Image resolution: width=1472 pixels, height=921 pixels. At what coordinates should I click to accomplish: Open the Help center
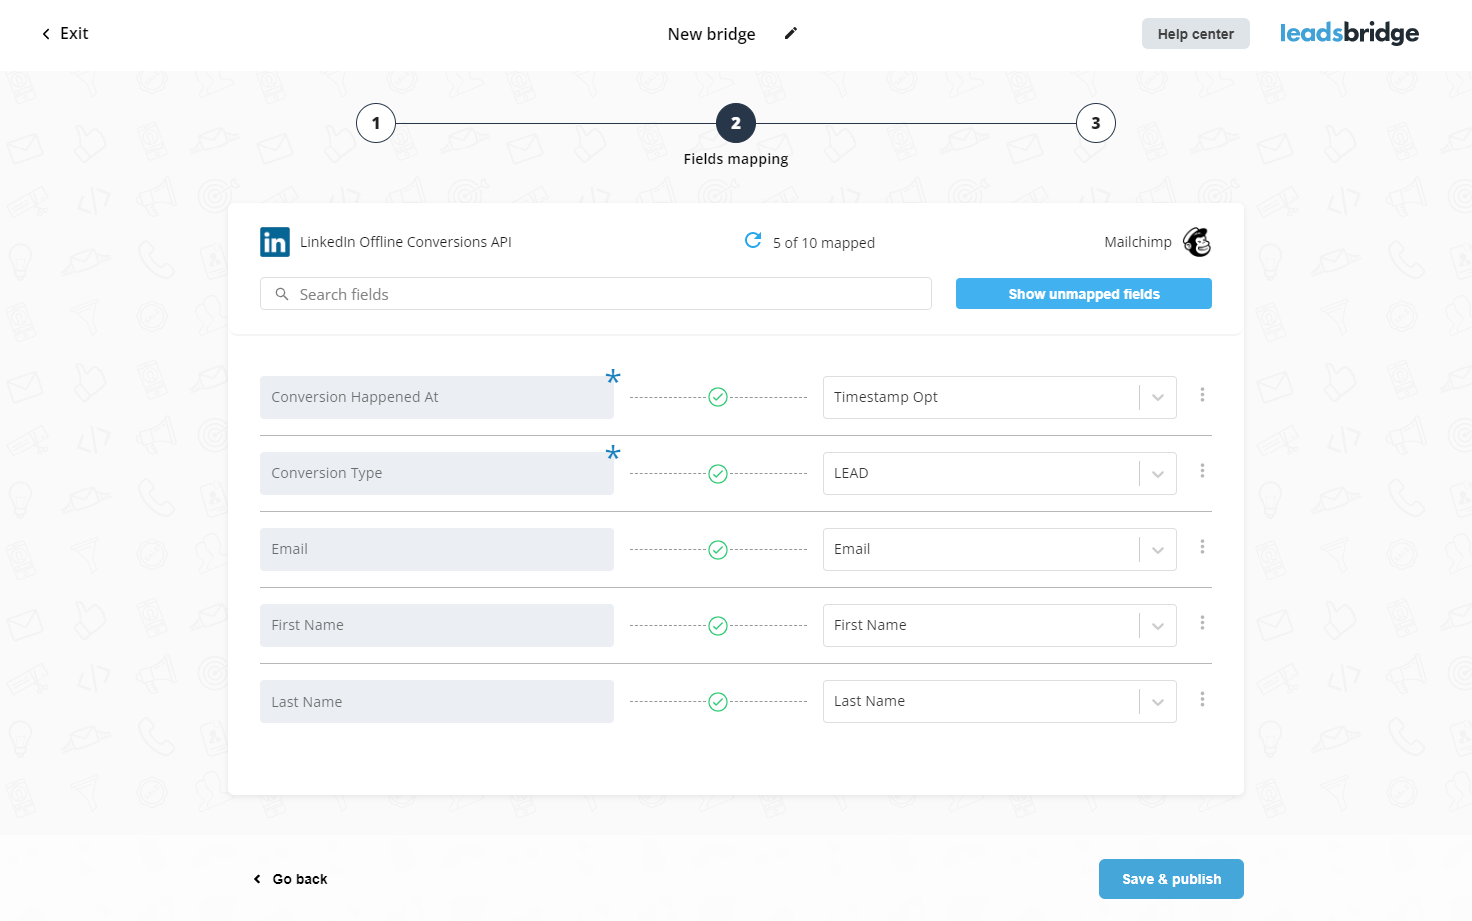(1196, 34)
